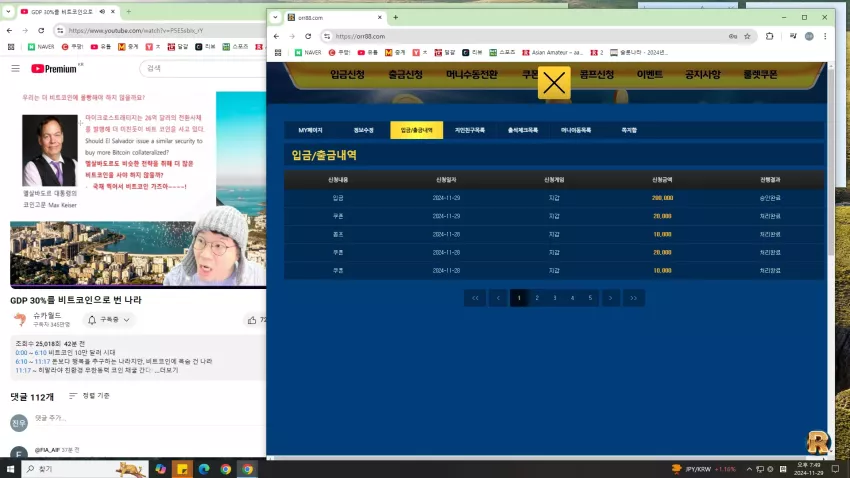
Task: Open 출금신청 in orr88 top menu
Action: 405,74
